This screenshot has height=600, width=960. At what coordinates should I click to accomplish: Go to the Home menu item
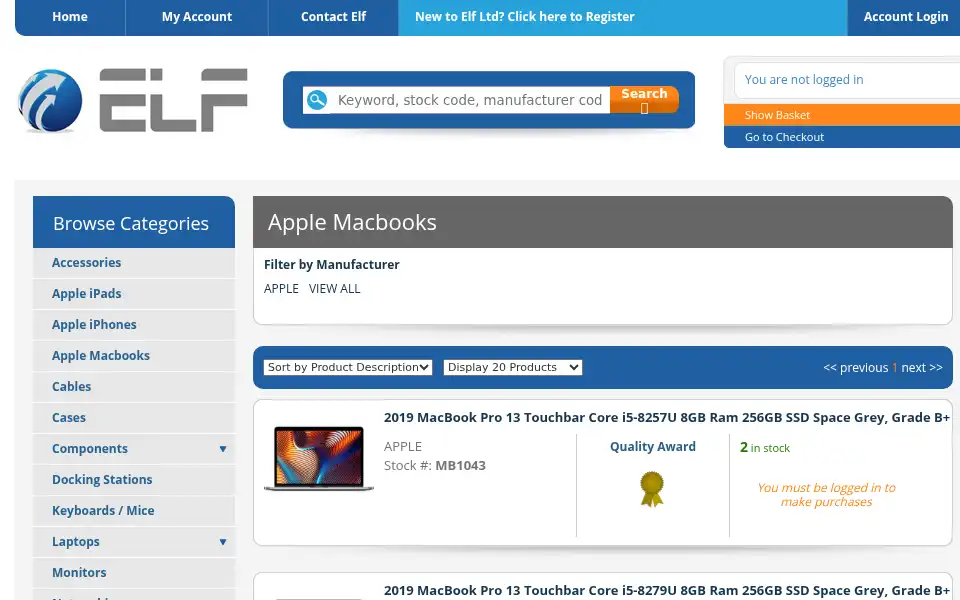[x=70, y=17]
